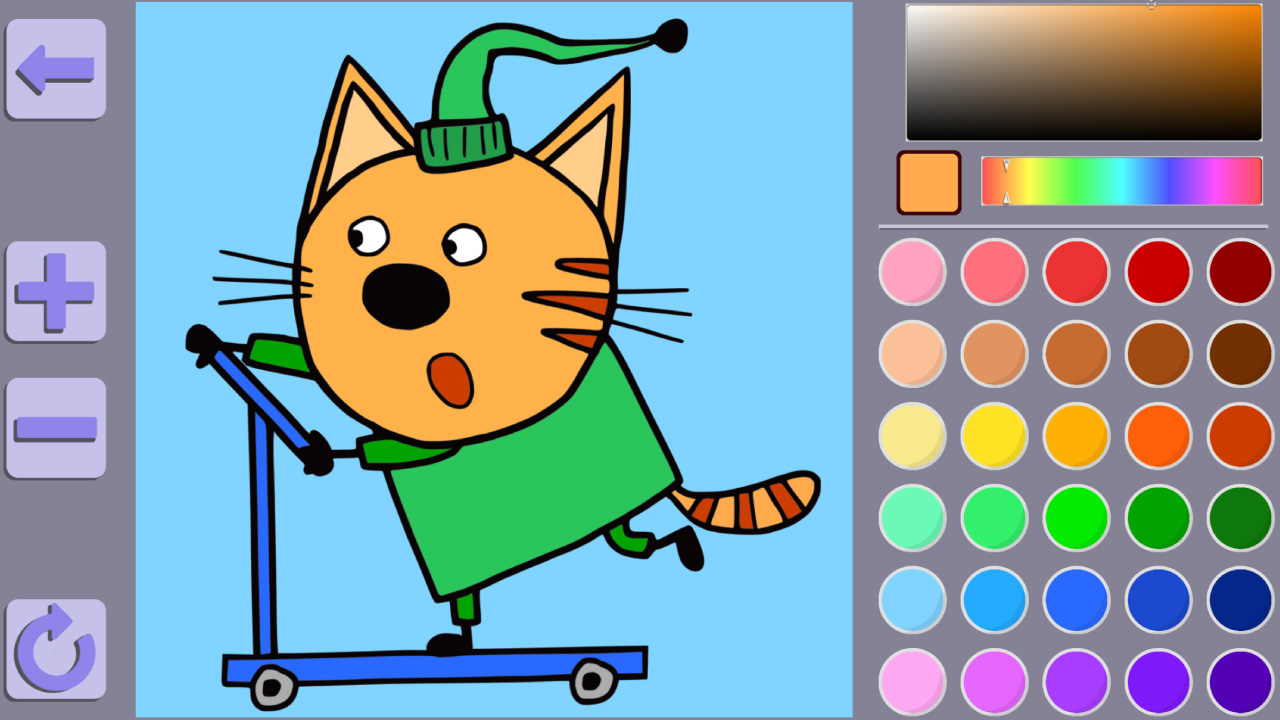Select the light pink swatch

coord(912,271)
